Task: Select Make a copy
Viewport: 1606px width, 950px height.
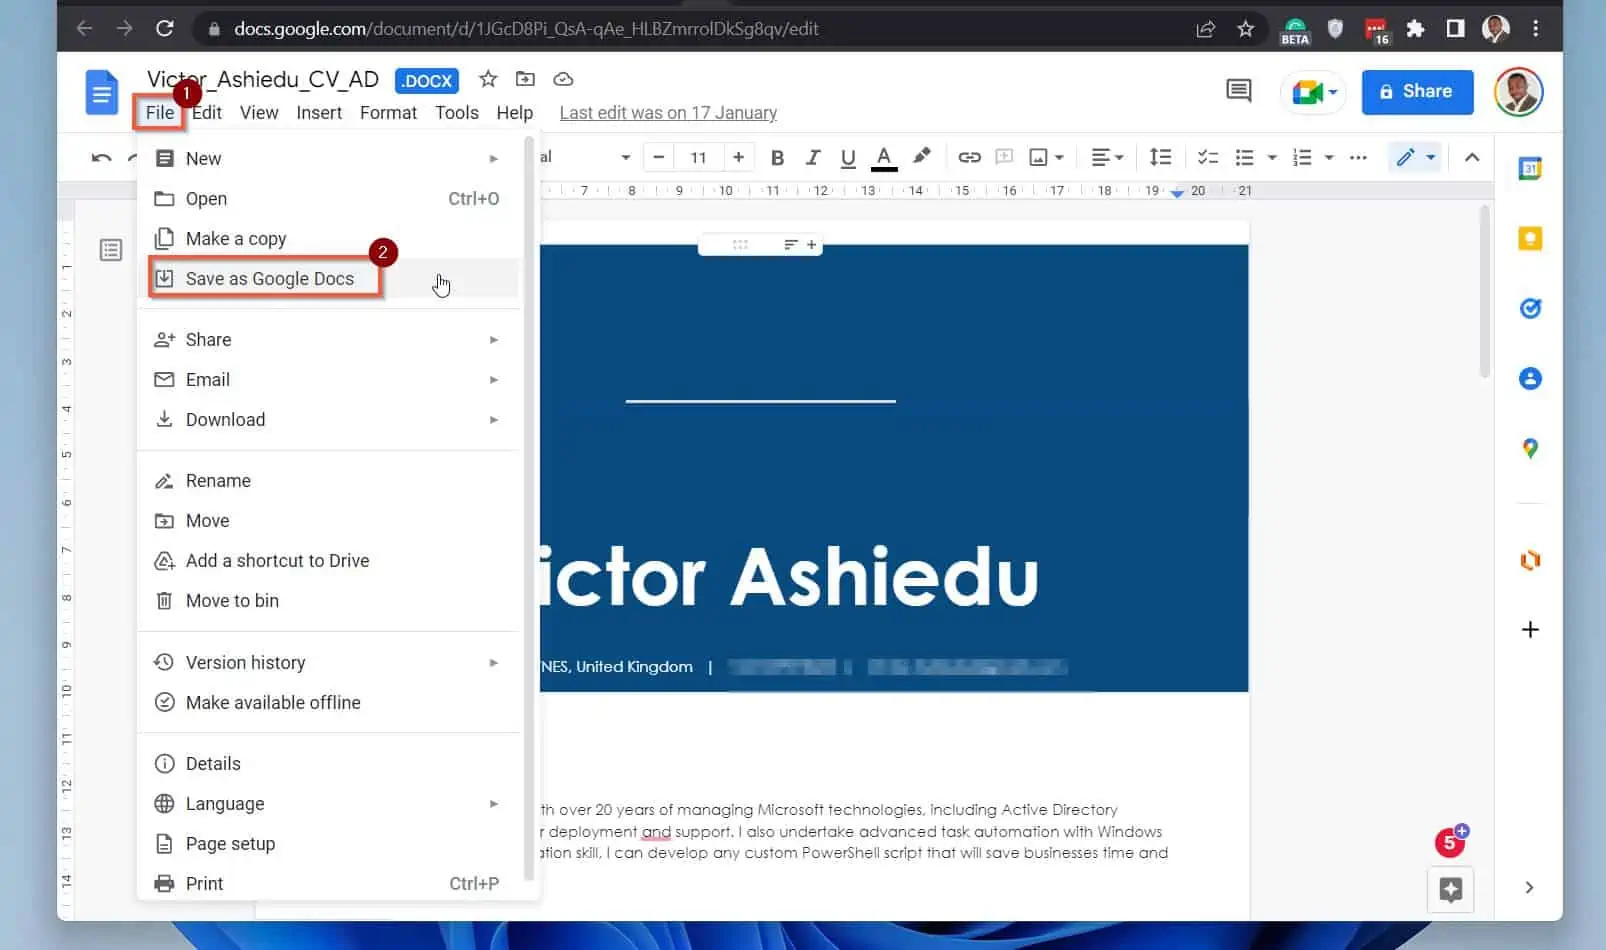Action: [x=329, y=238]
